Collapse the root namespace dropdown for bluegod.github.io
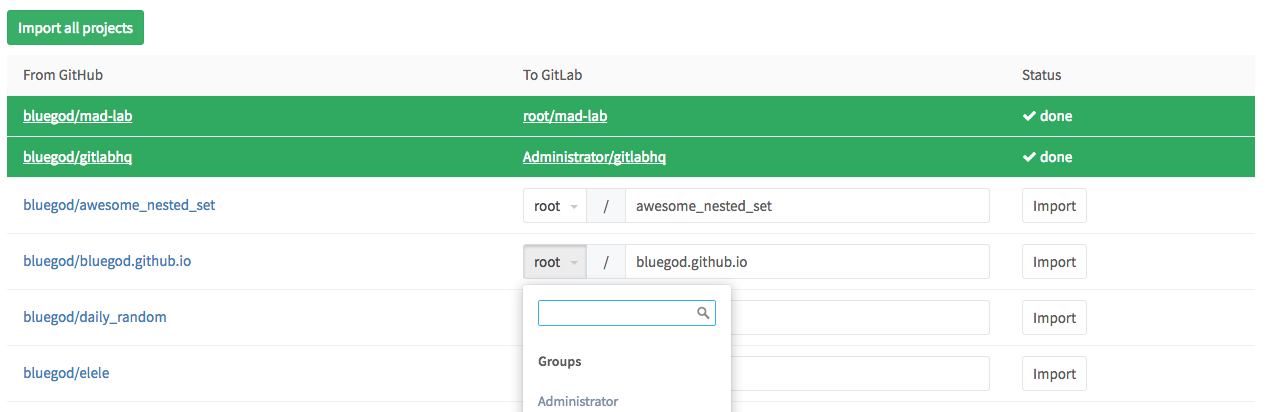Screen dimensions: 1274x412 [x=555, y=262]
